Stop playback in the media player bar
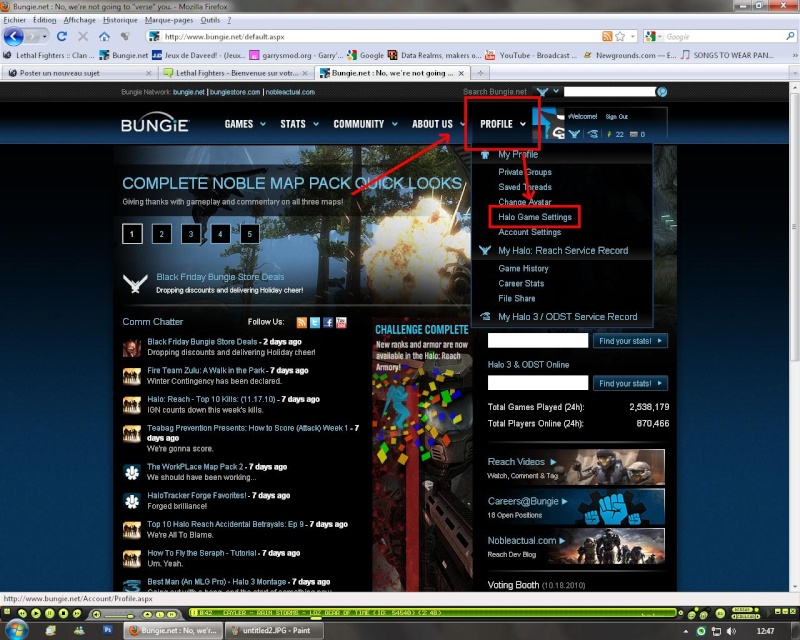Image resolution: width=800 pixels, height=640 pixels. coord(63,613)
